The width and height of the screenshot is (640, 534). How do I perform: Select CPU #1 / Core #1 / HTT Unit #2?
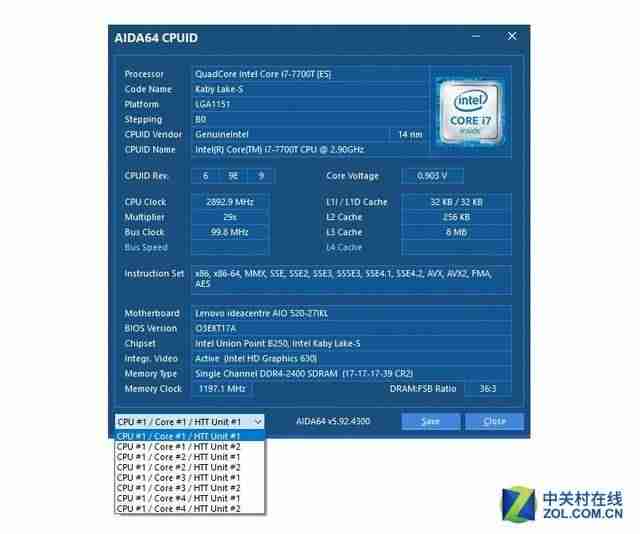(x=190, y=447)
